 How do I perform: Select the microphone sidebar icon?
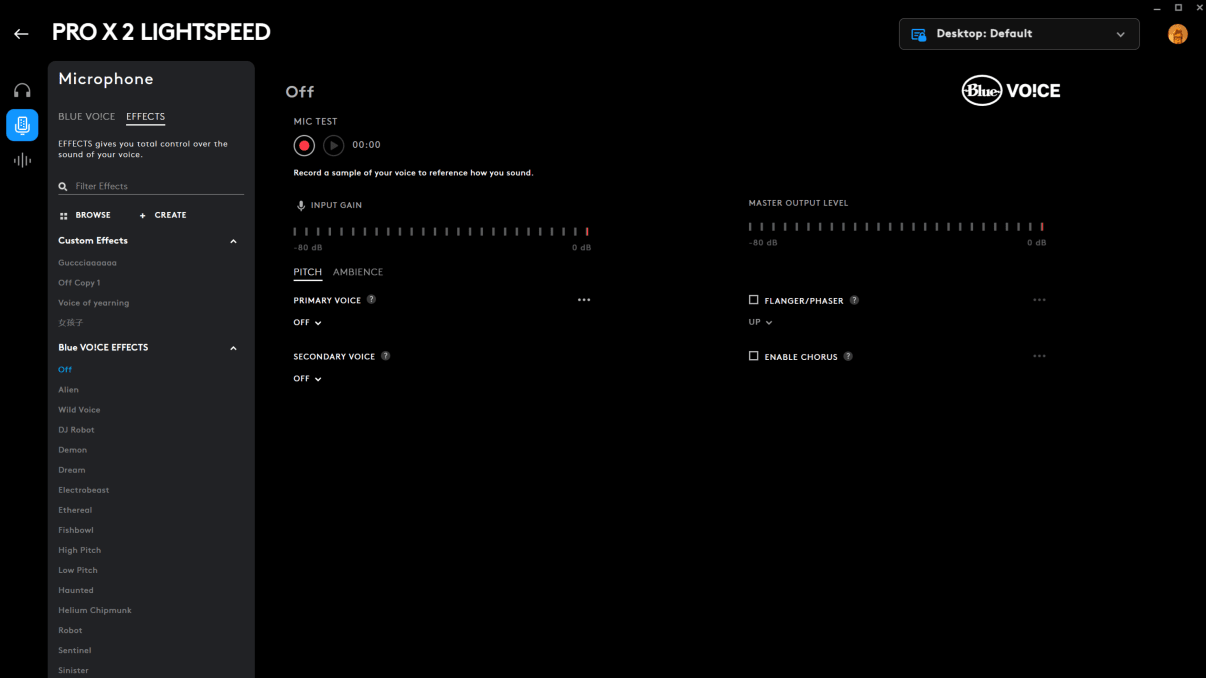click(x=22, y=125)
